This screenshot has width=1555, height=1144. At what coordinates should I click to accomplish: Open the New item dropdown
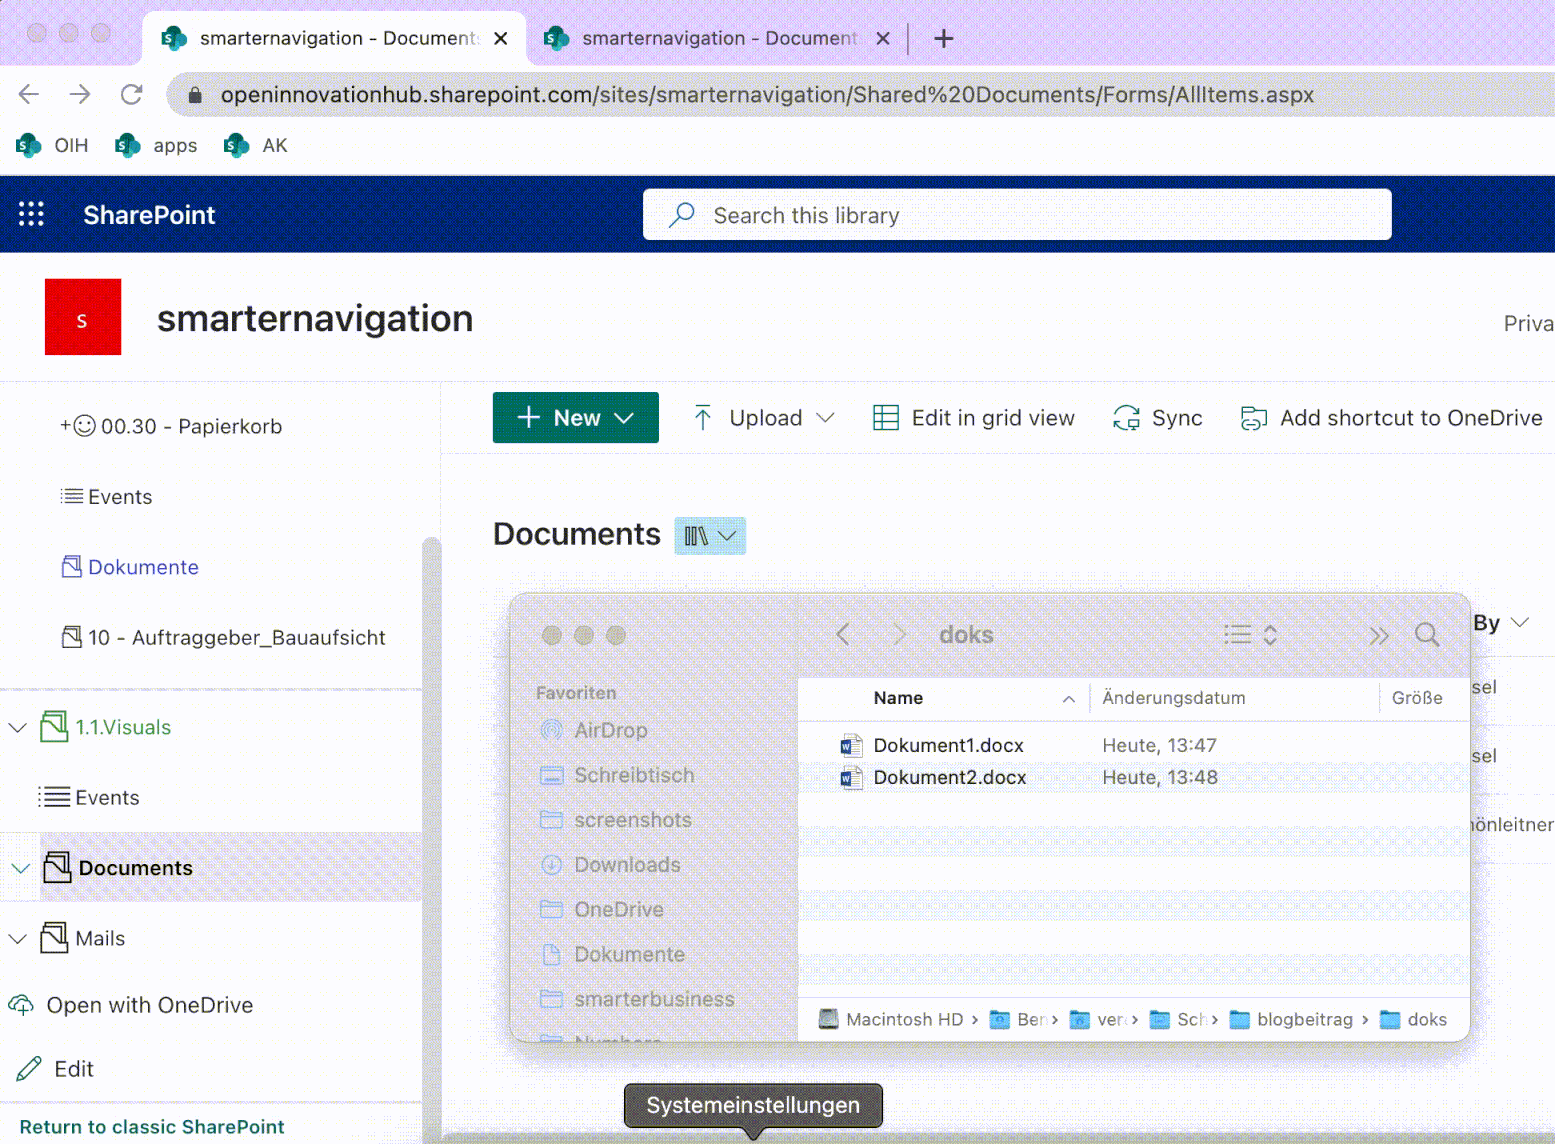point(626,417)
